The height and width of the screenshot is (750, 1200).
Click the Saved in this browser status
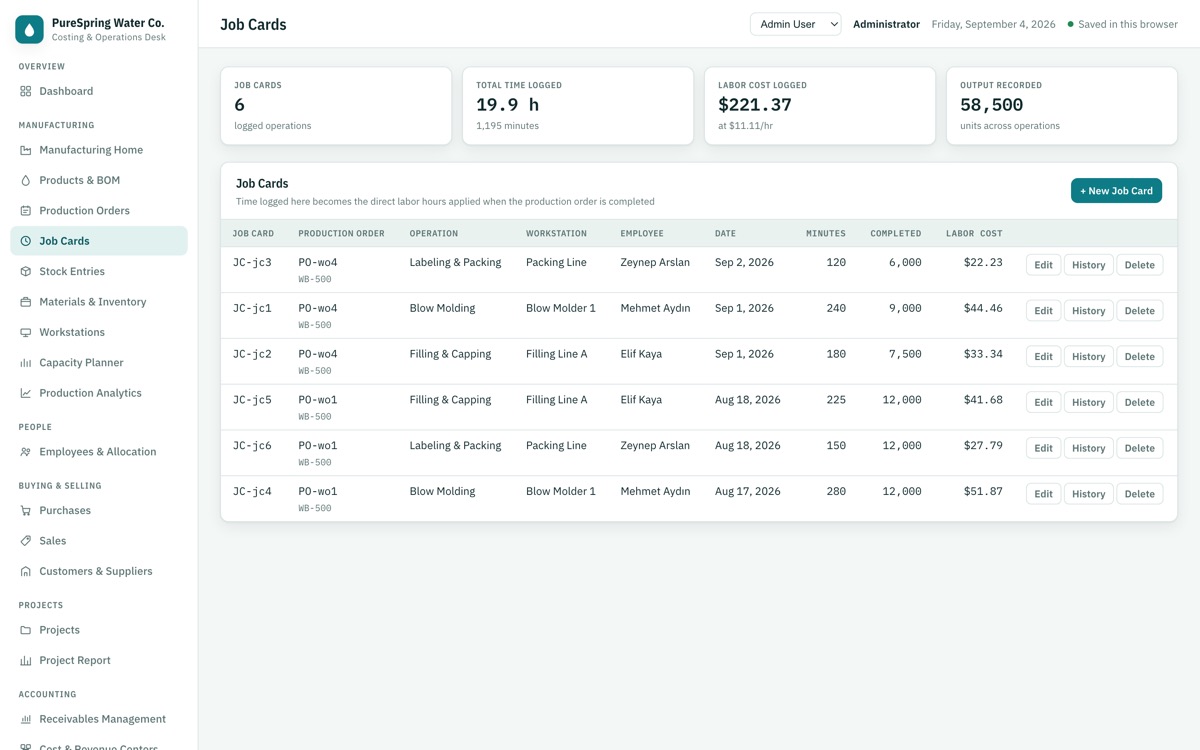1123,24
